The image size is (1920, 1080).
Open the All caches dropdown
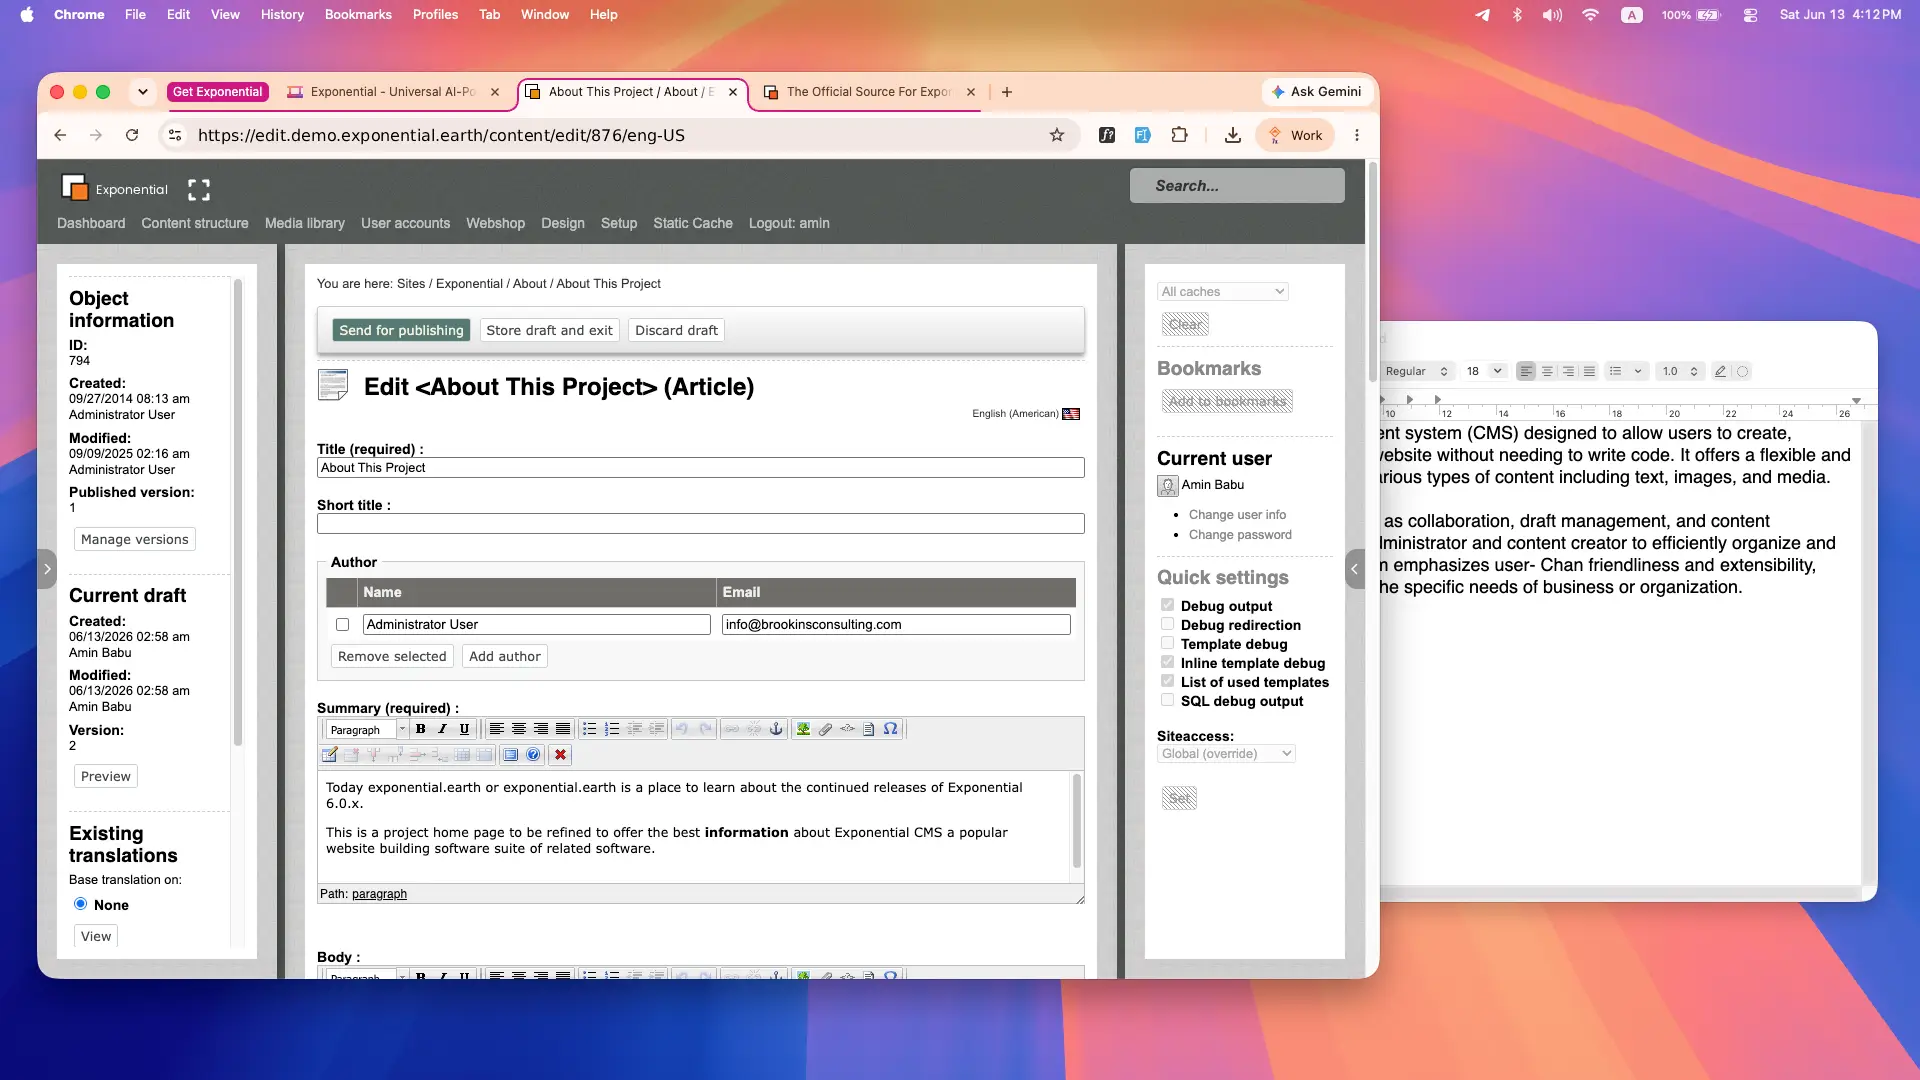pyautogui.click(x=1223, y=292)
